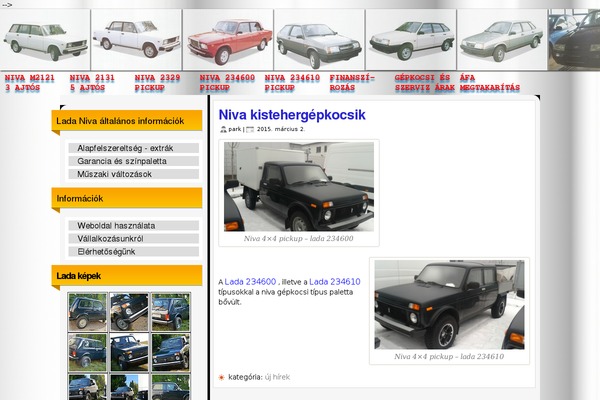Open Műszaki változások sidebar link

[134, 174]
